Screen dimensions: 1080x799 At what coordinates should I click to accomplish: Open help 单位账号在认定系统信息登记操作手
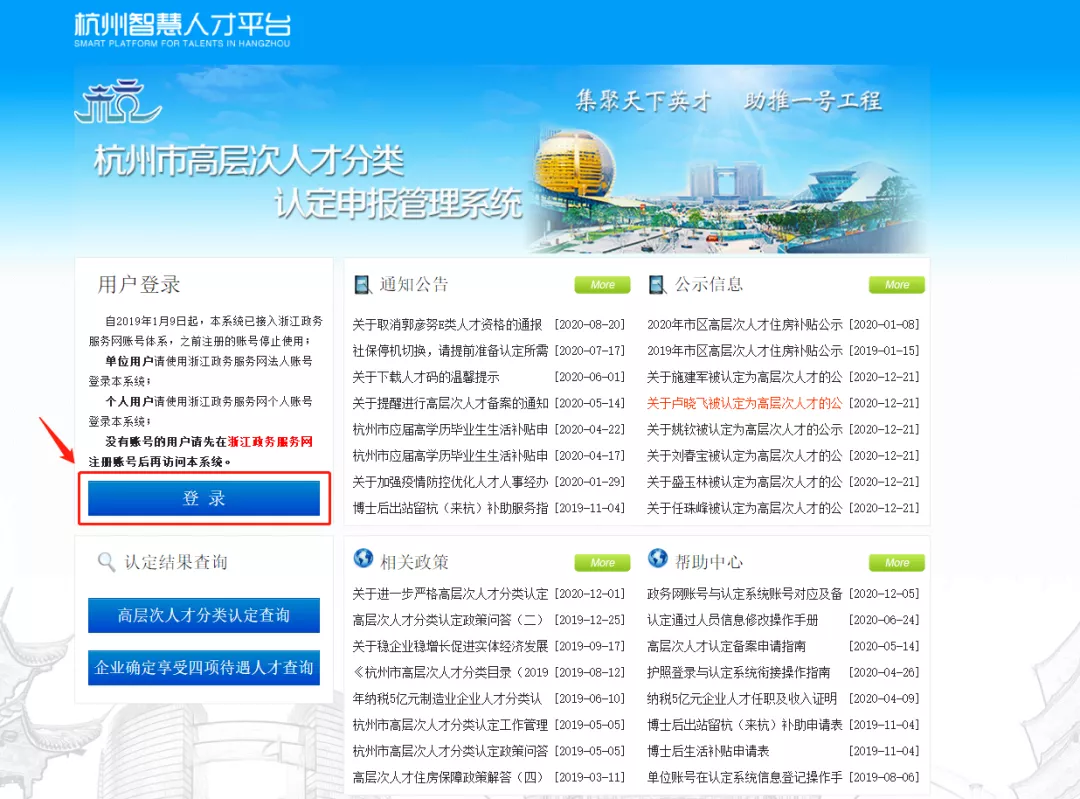(x=745, y=777)
